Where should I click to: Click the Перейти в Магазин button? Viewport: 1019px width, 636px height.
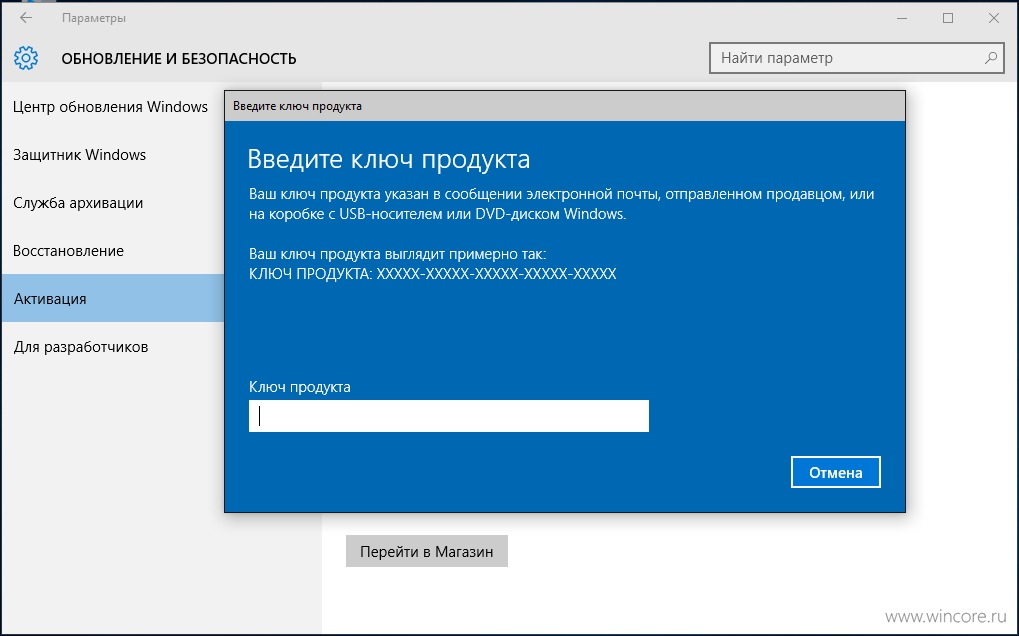pos(426,552)
